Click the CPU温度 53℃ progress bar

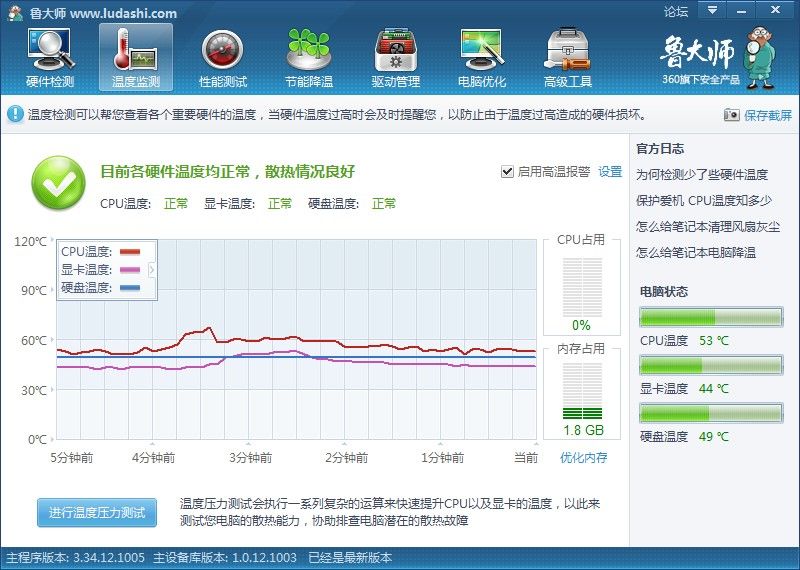tap(711, 317)
